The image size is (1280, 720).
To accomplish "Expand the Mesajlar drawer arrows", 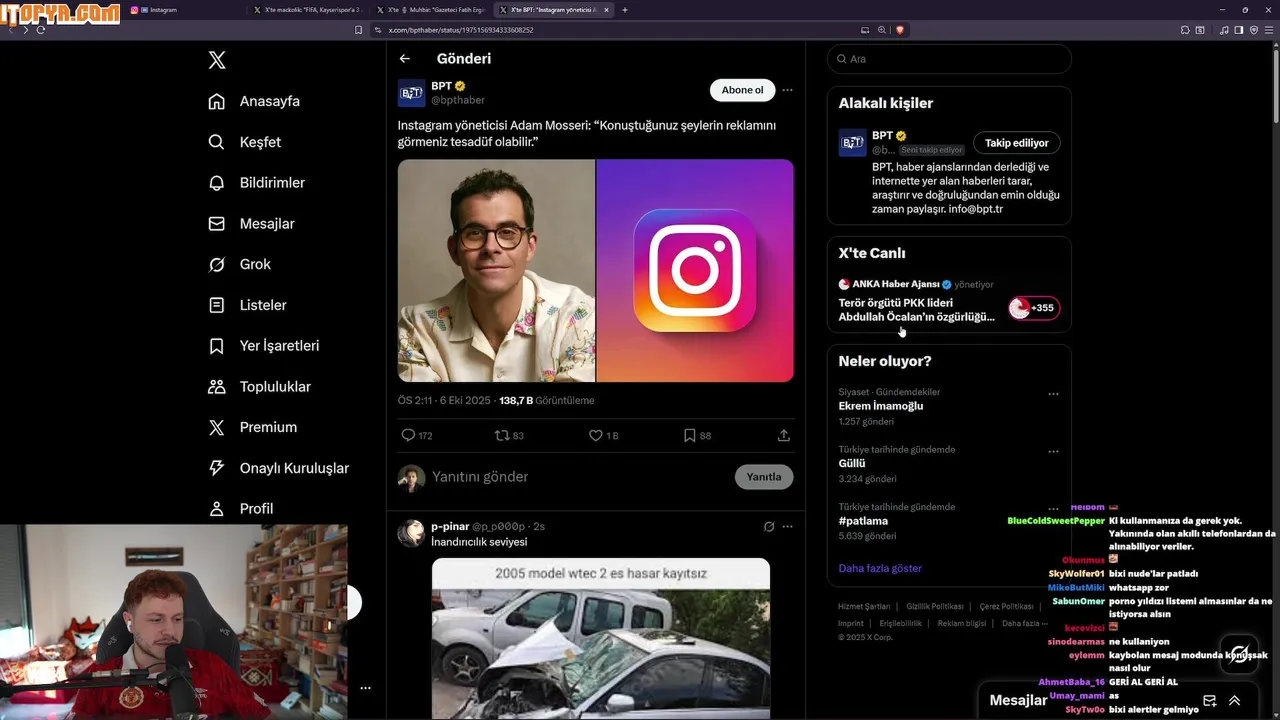I will 1234,701.
